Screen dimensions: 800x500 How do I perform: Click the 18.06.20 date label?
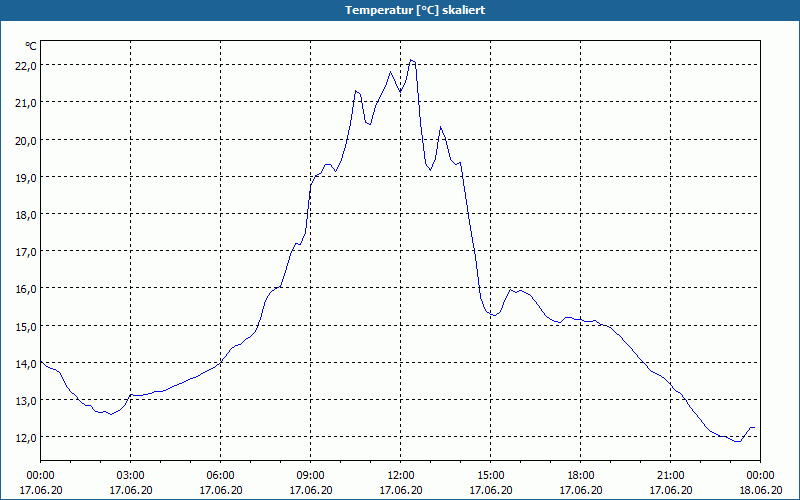pyautogui.click(x=760, y=490)
